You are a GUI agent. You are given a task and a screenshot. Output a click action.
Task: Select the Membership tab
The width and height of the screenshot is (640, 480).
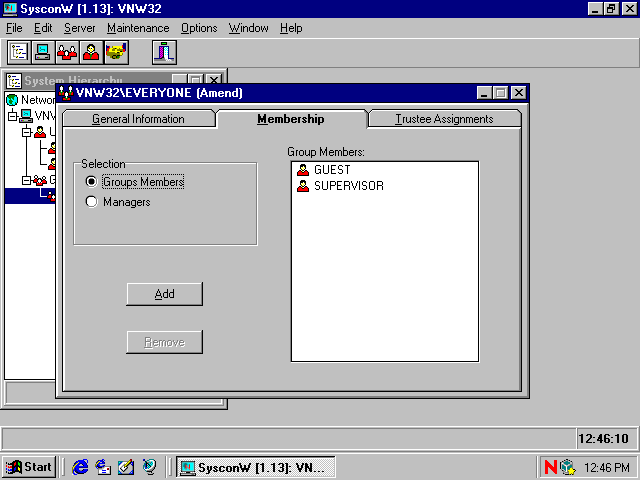[291, 119]
